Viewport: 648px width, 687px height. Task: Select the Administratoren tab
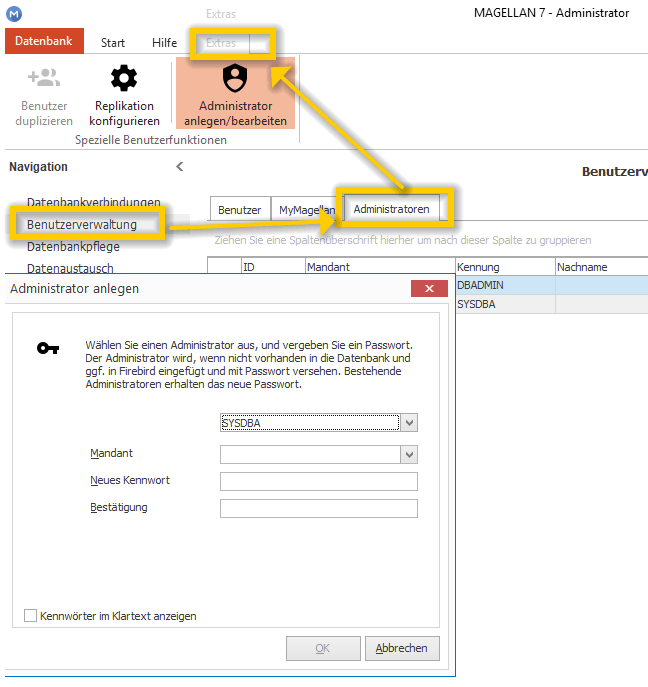pyautogui.click(x=392, y=209)
